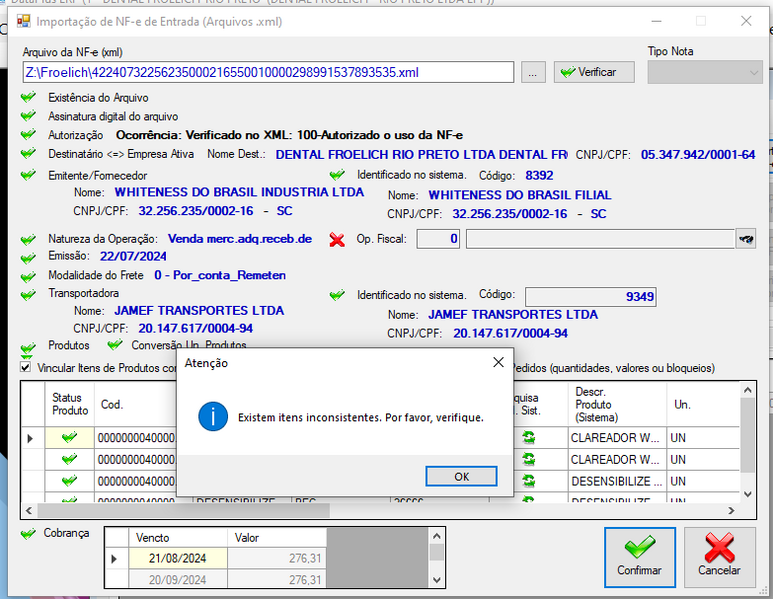Click the Op. Fiscal code field showing 0

pyautogui.click(x=438, y=239)
